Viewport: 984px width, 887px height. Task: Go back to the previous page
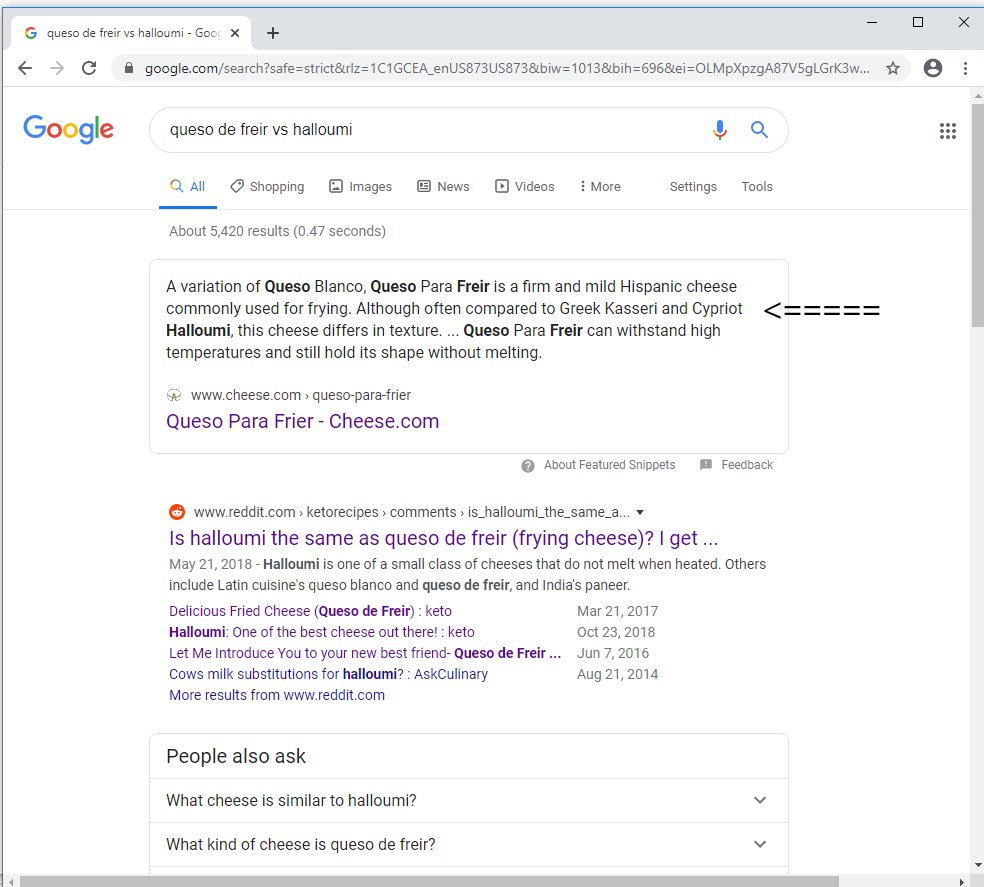25,68
